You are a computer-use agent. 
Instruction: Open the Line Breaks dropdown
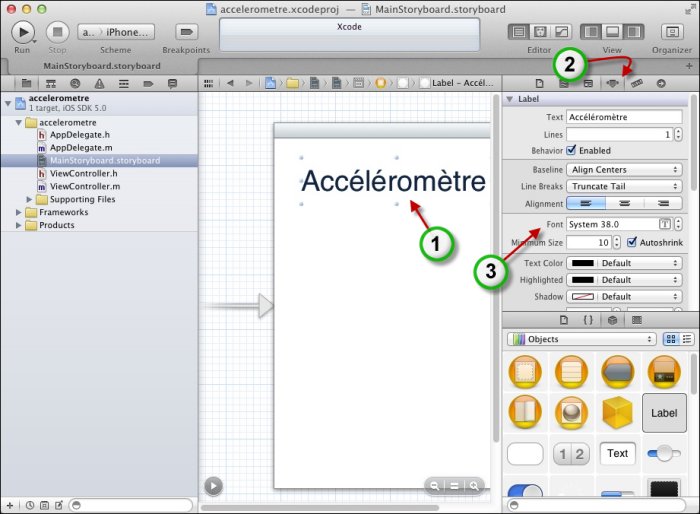(624, 186)
